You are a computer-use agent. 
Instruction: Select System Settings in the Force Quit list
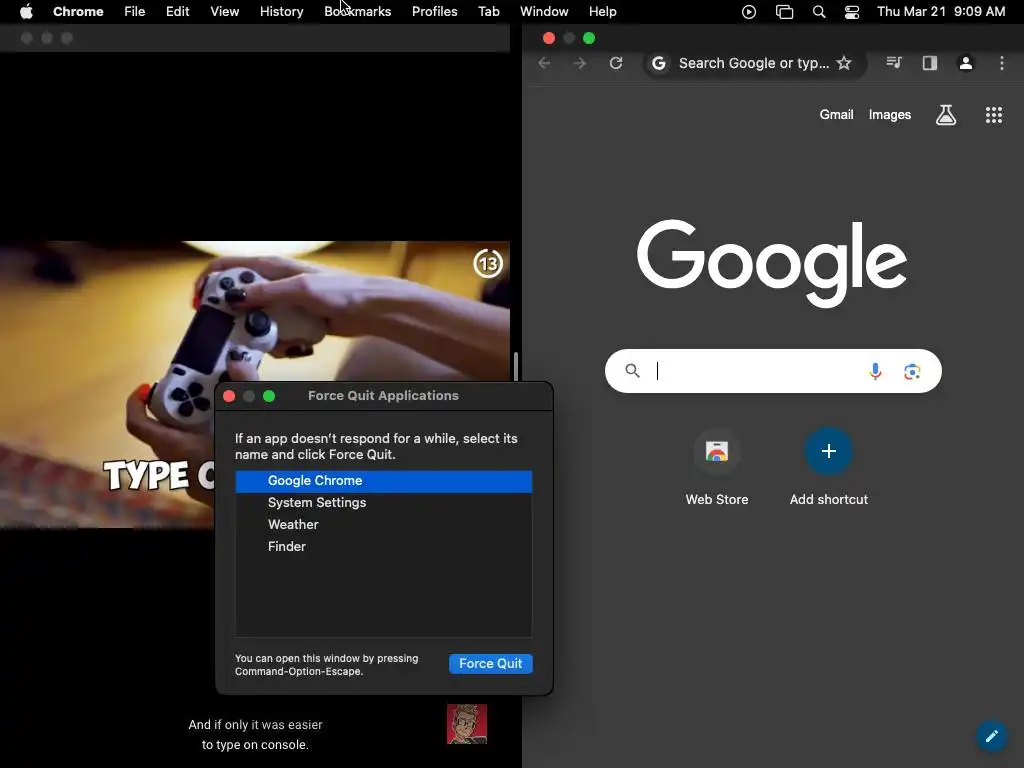point(383,503)
